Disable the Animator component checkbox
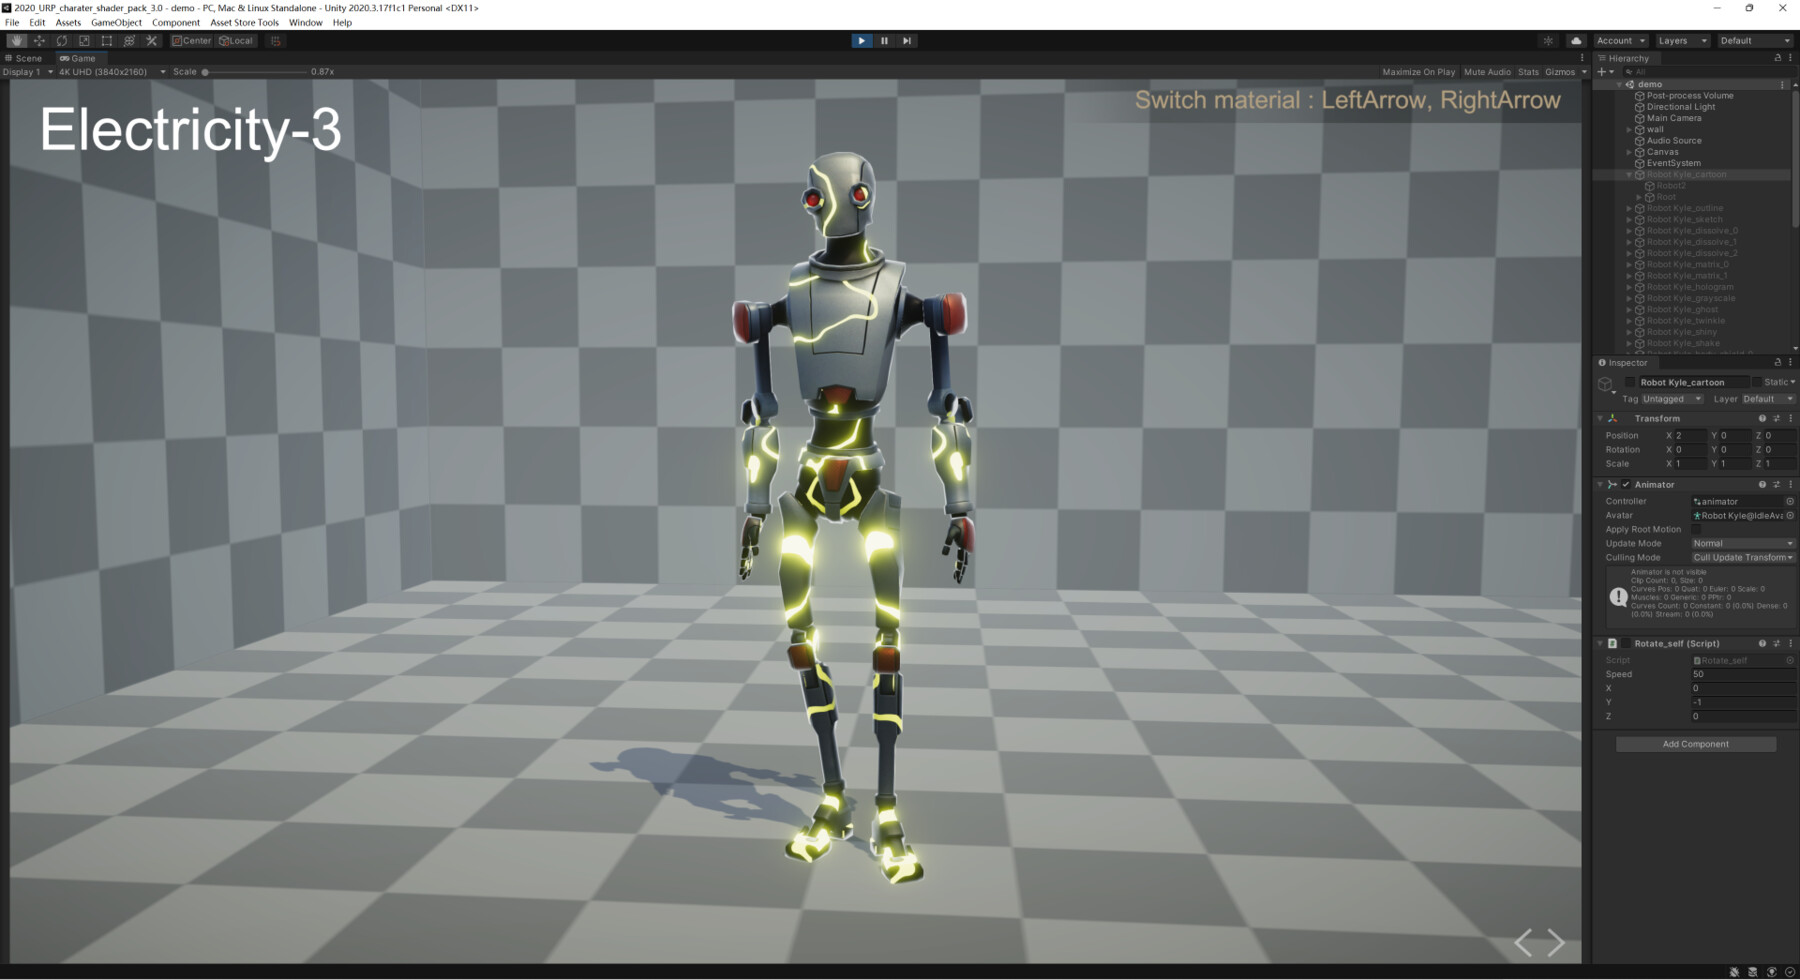 pyautogui.click(x=1626, y=484)
